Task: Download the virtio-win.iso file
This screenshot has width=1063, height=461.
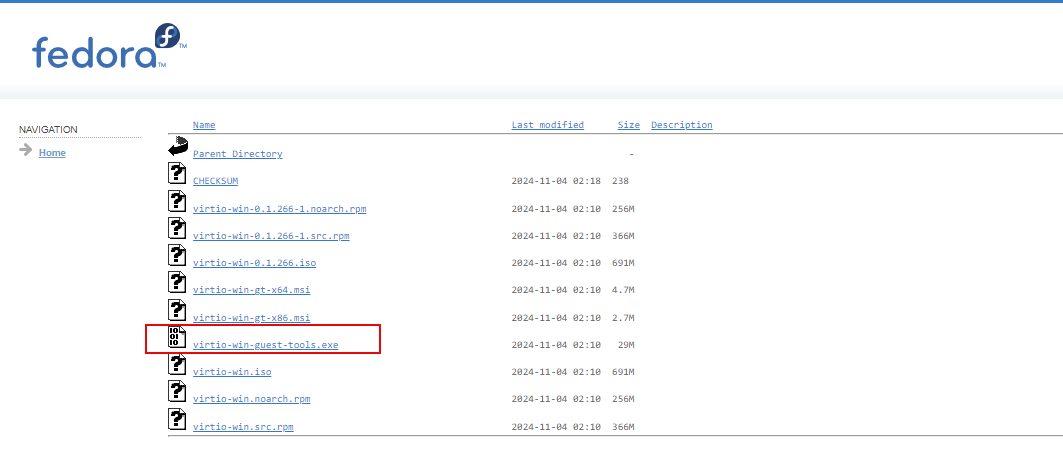Action: (x=231, y=372)
